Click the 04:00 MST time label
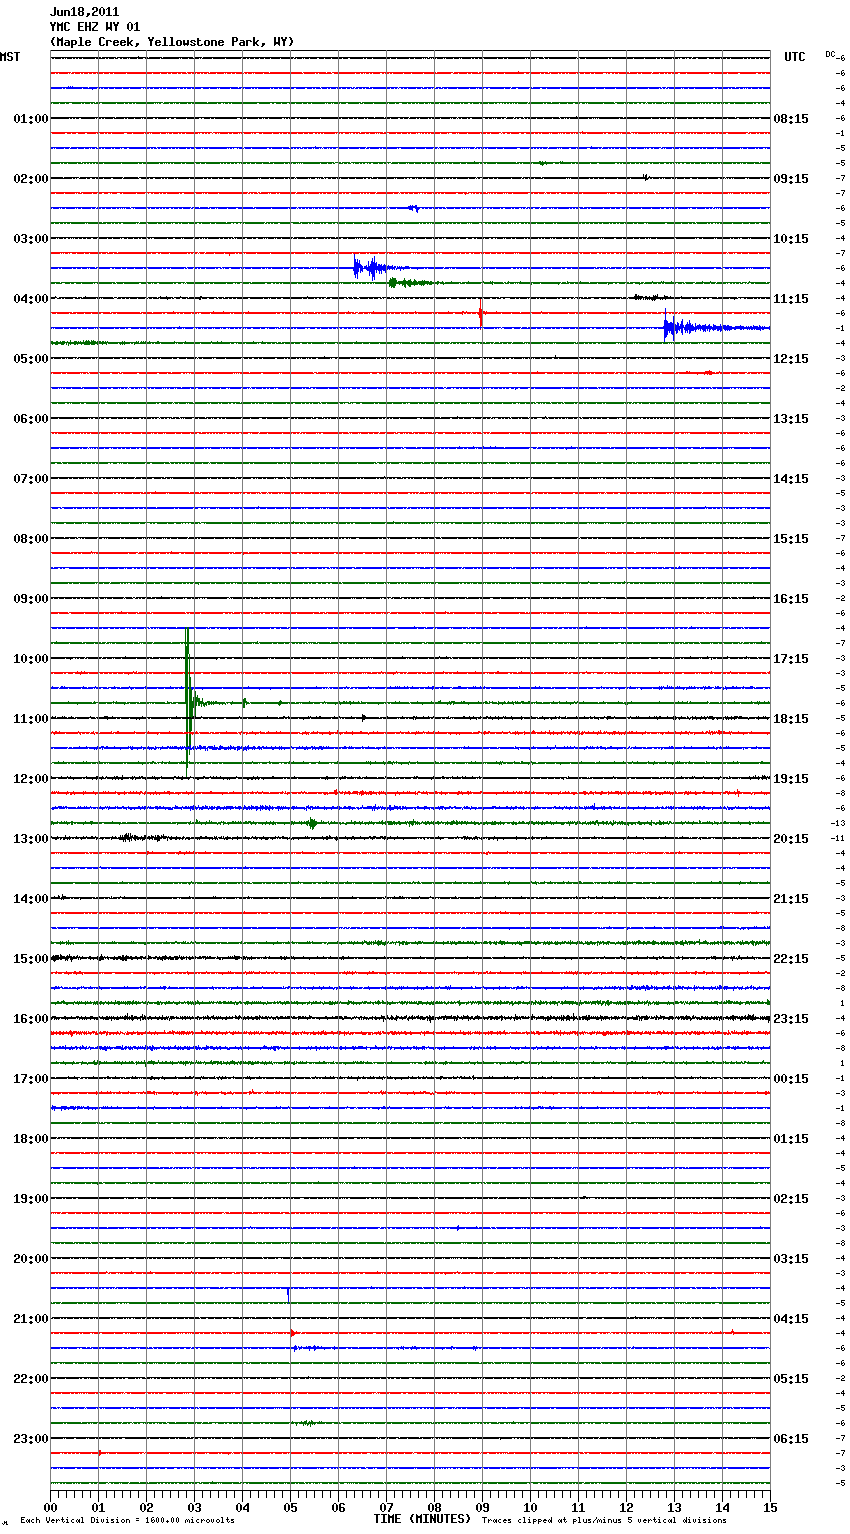This screenshot has width=850, height=1534. click(x=31, y=299)
